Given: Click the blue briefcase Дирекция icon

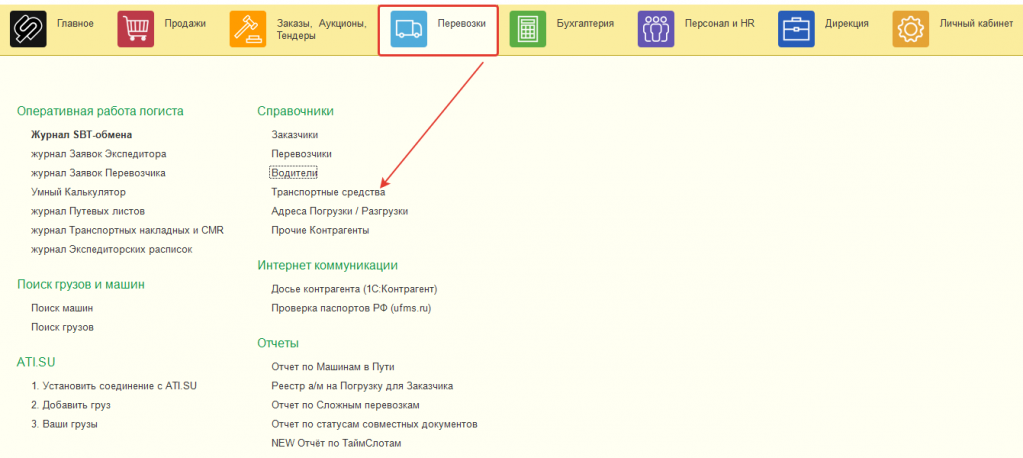Looking at the screenshot, I should coord(797,29).
